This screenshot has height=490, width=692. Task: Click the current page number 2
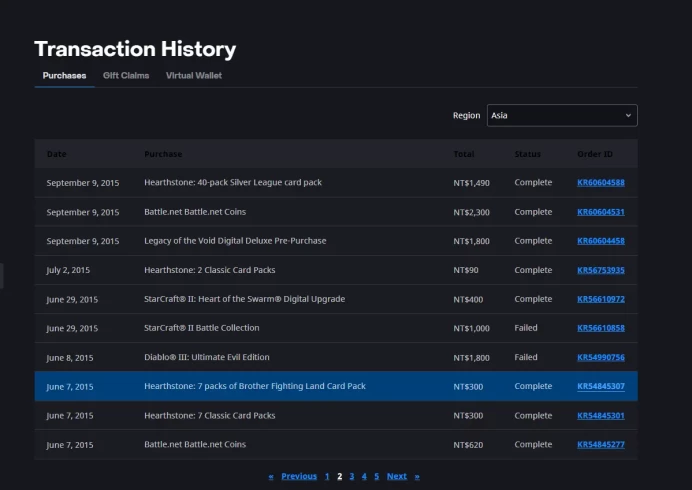(339, 476)
